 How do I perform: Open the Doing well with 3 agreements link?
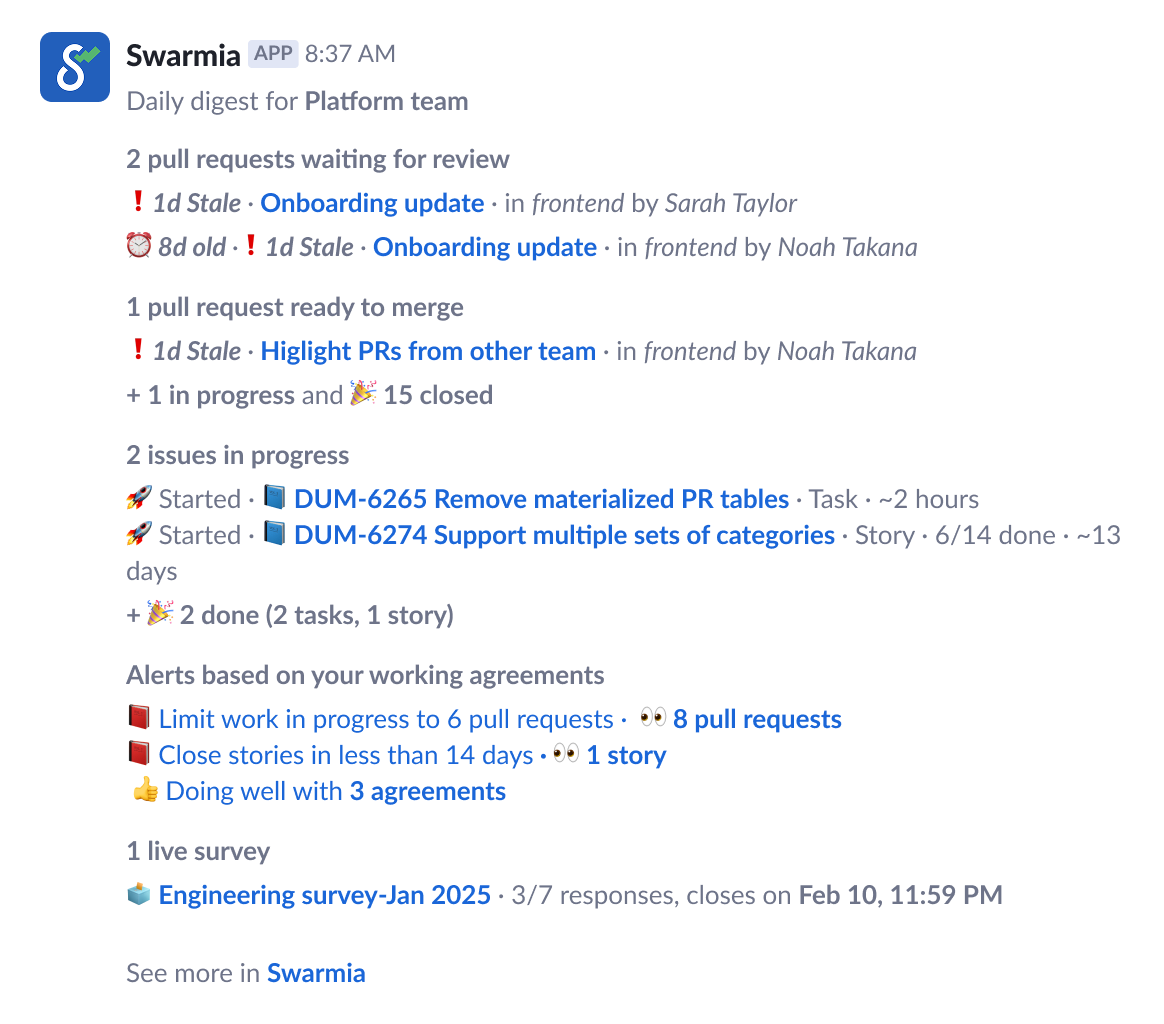tap(336, 791)
